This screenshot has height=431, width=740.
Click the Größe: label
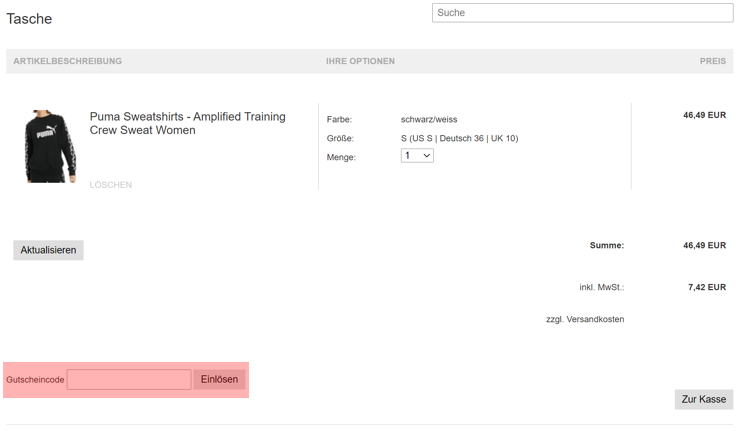click(340, 138)
